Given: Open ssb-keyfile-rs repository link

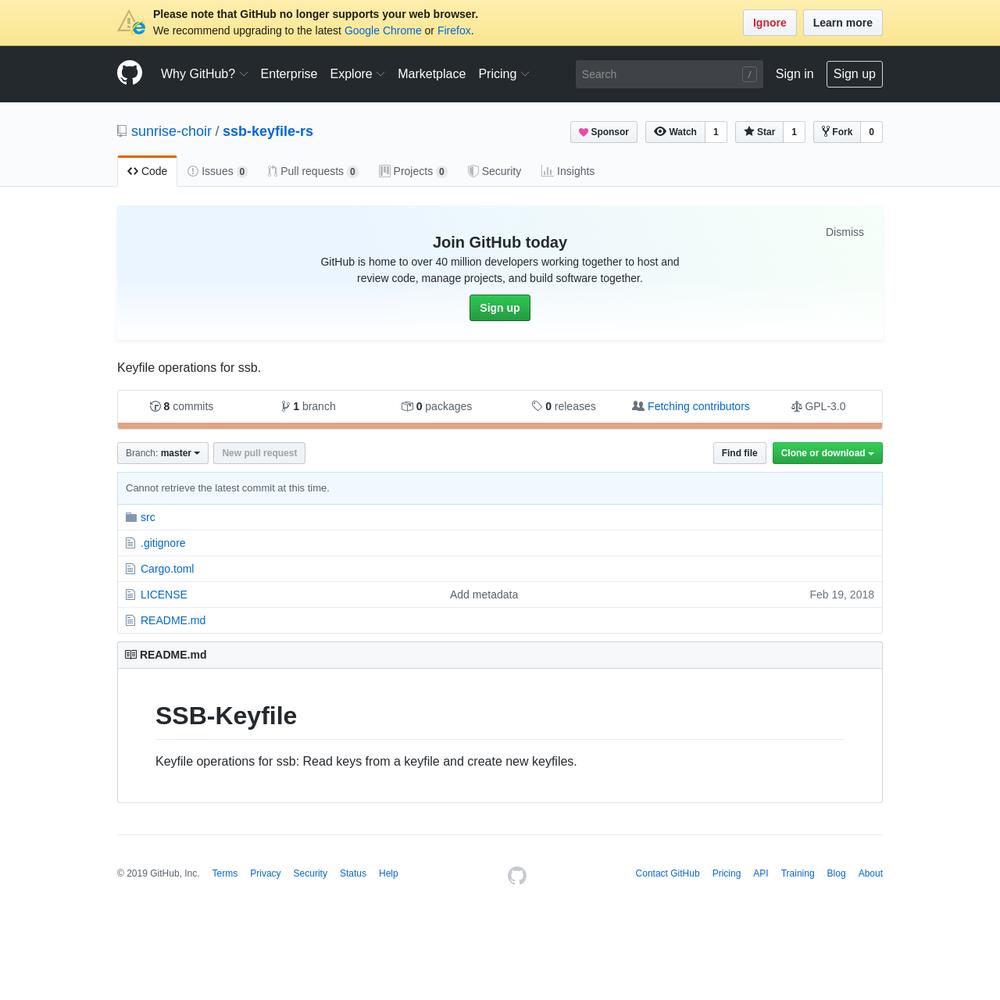Looking at the screenshot, I should 268,131.
